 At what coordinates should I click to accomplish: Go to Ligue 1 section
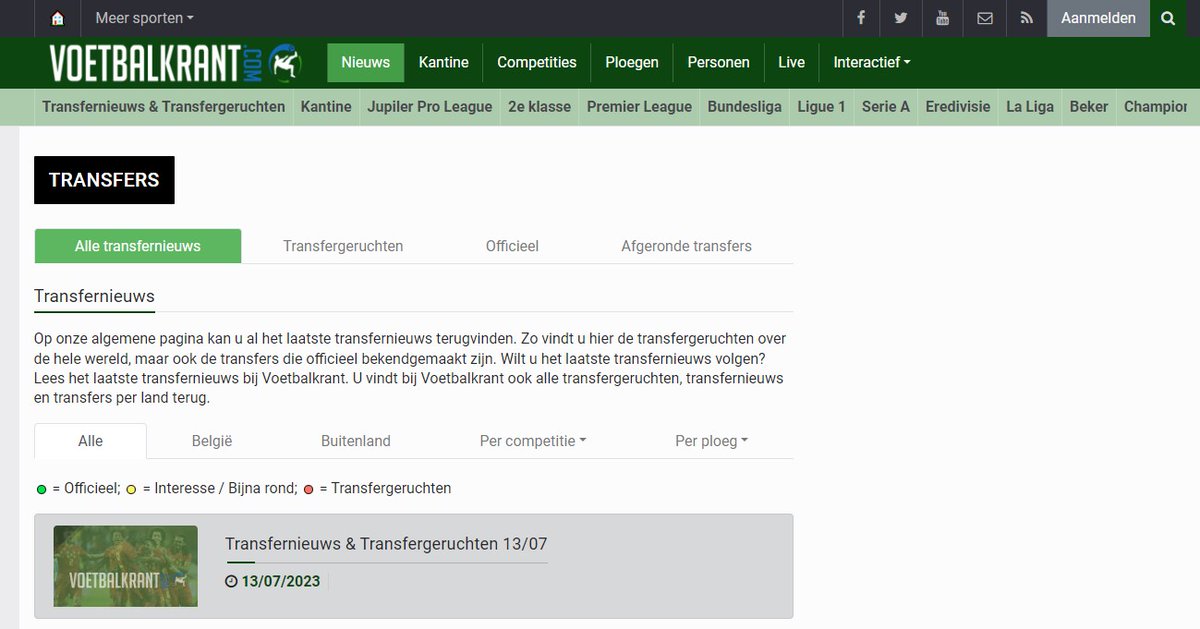coord(822,107)
